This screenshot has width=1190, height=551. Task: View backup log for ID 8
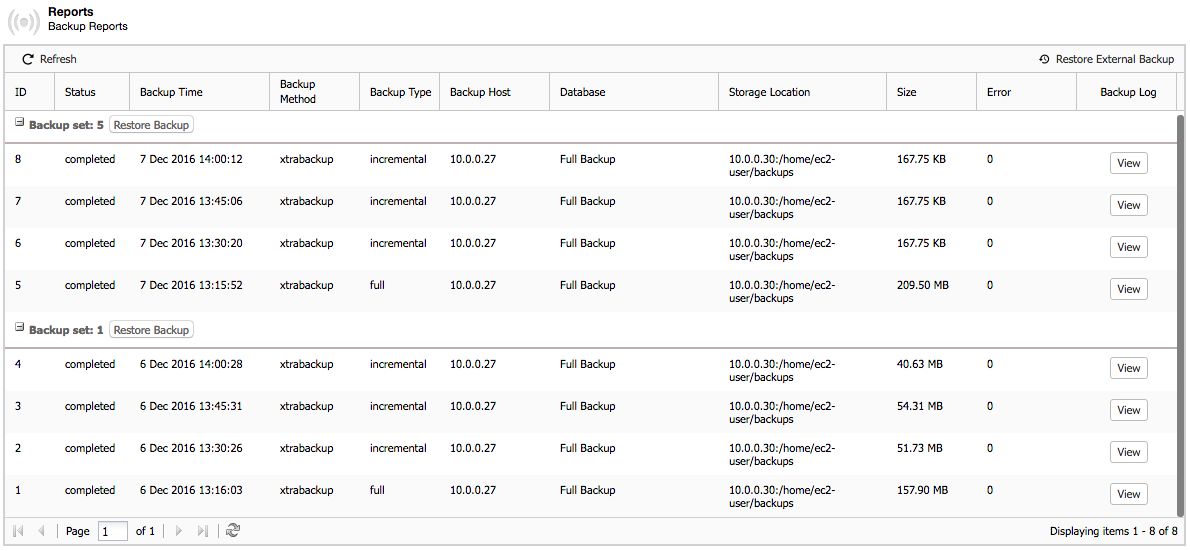[x=1129, y=163]
